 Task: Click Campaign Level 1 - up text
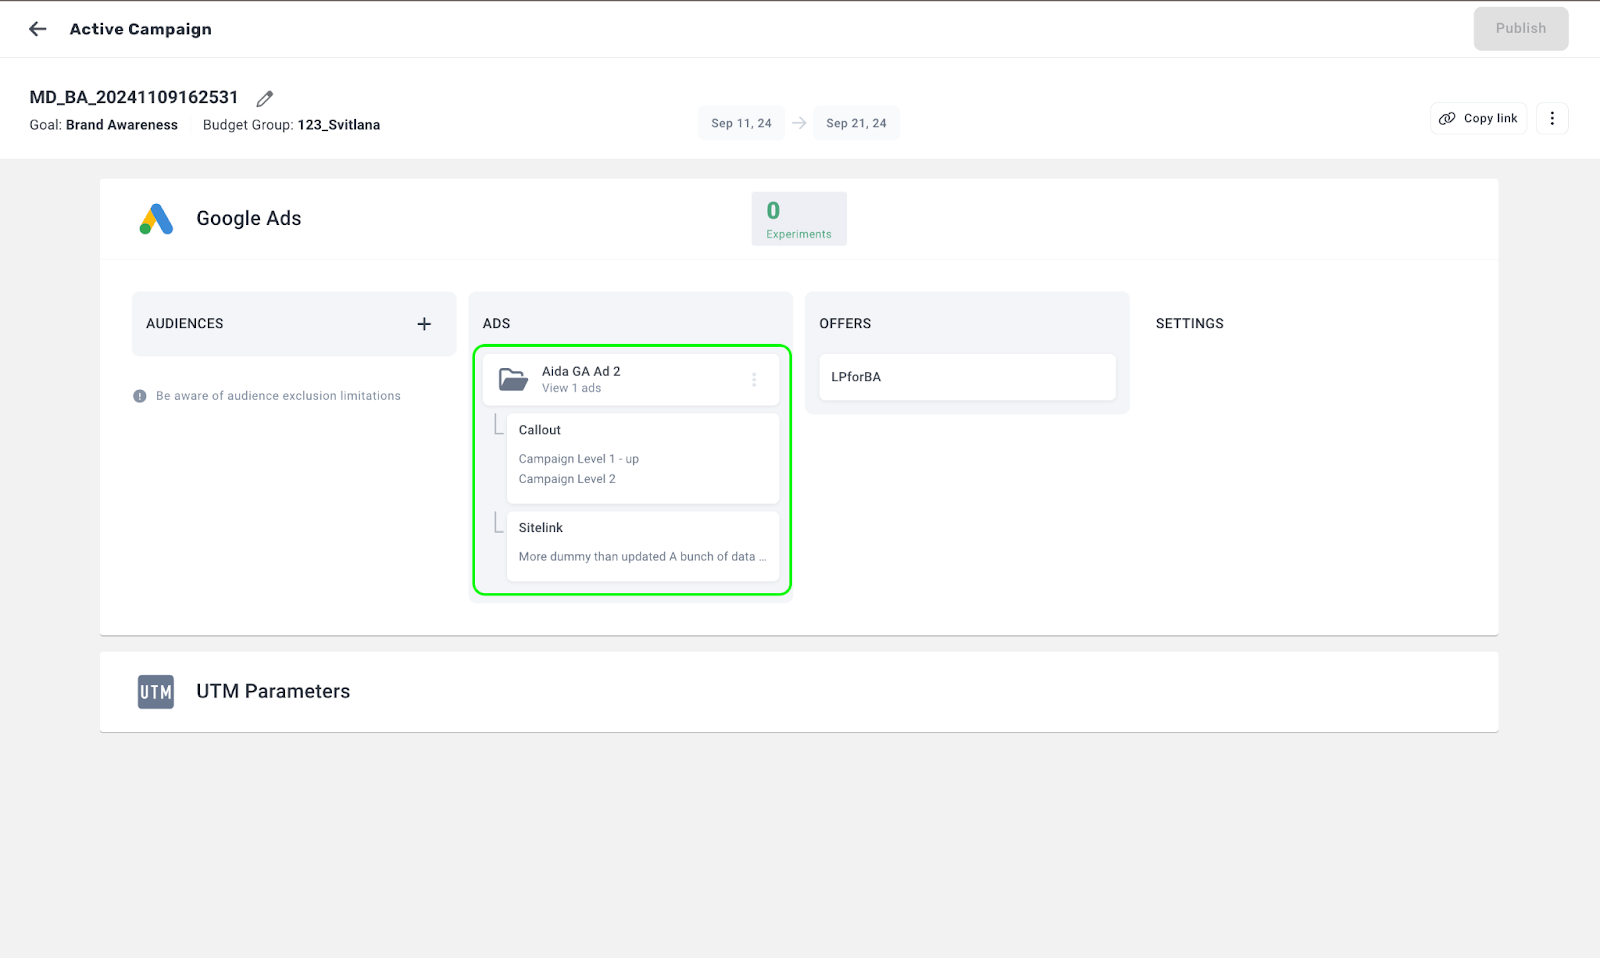pos(578,459)
